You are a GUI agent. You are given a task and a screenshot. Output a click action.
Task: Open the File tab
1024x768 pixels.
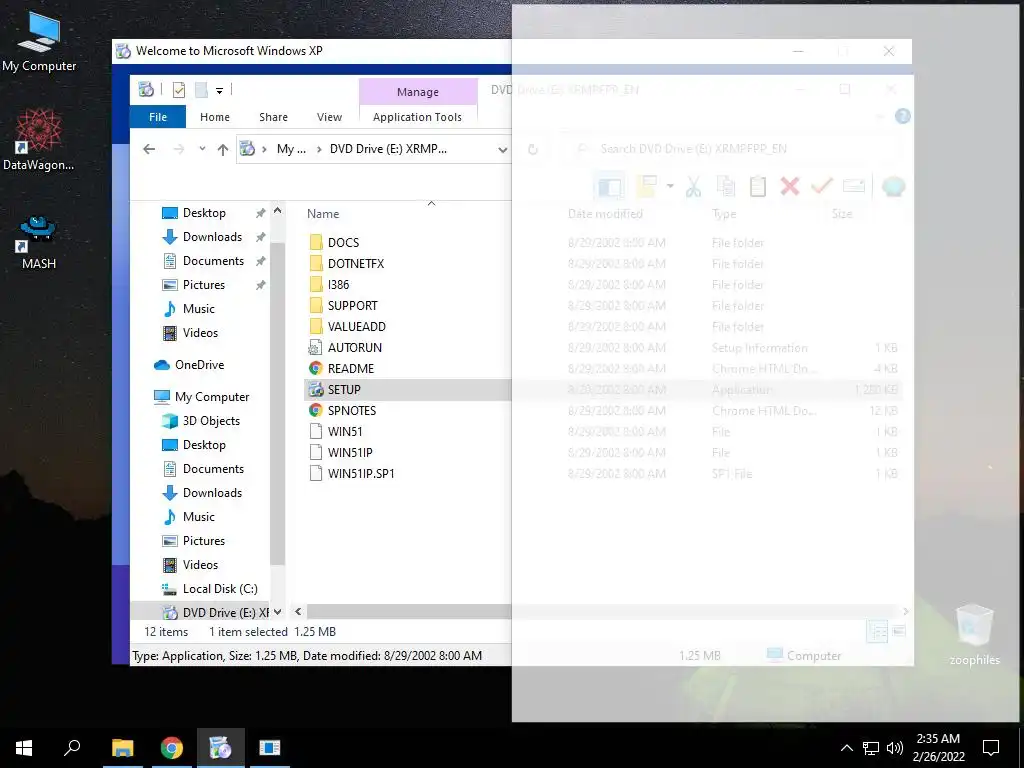pos(158,117)
